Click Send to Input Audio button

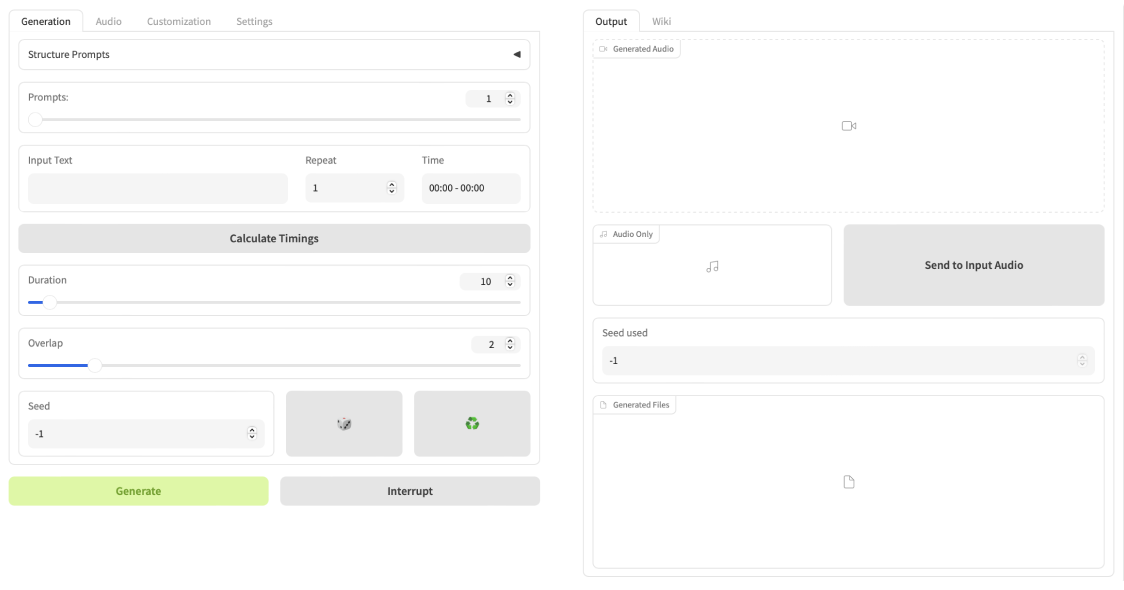click(x=973, y=265)
